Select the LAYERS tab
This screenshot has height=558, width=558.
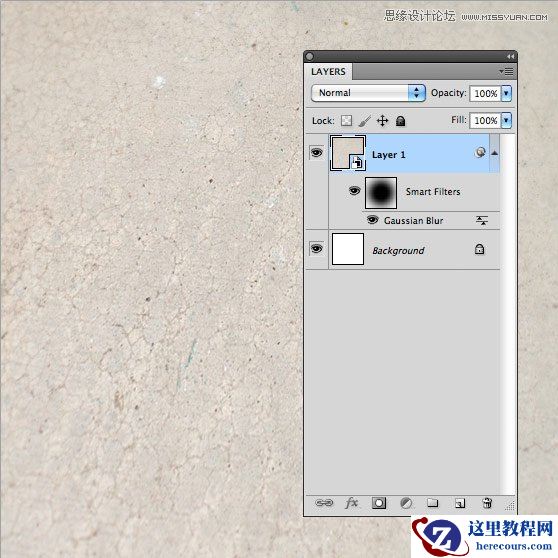(x=328, y=72)
